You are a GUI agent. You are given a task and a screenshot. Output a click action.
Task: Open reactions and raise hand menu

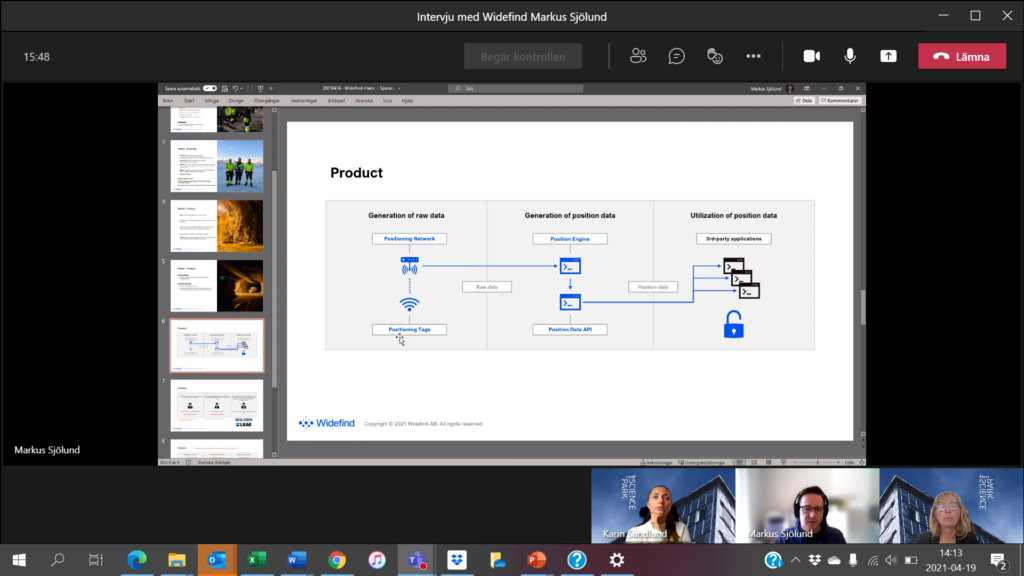pyautogui.click(x=715, y=56)
